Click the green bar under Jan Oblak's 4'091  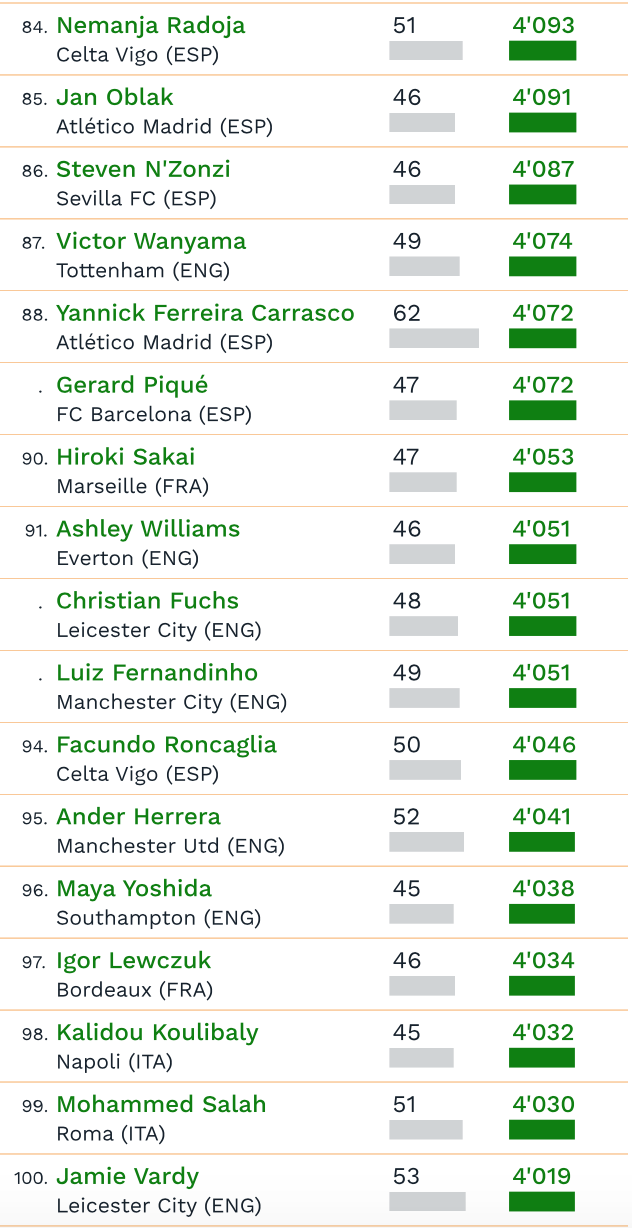[542, 123]
